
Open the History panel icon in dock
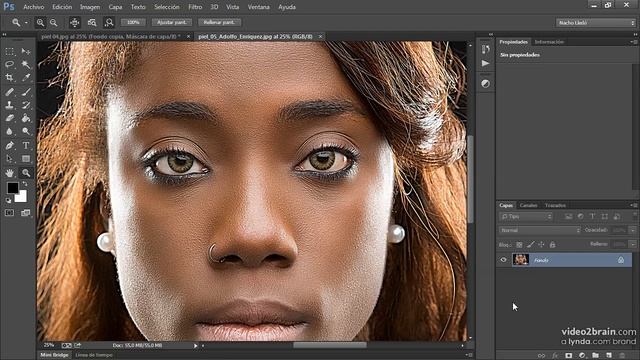pos(485,49)
